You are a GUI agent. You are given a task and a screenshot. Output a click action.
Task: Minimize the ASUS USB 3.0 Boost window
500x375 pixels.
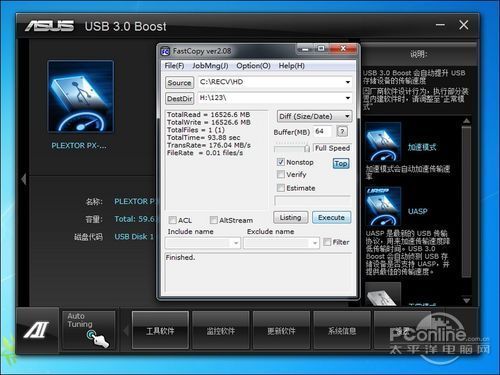(x=440, y=25)
